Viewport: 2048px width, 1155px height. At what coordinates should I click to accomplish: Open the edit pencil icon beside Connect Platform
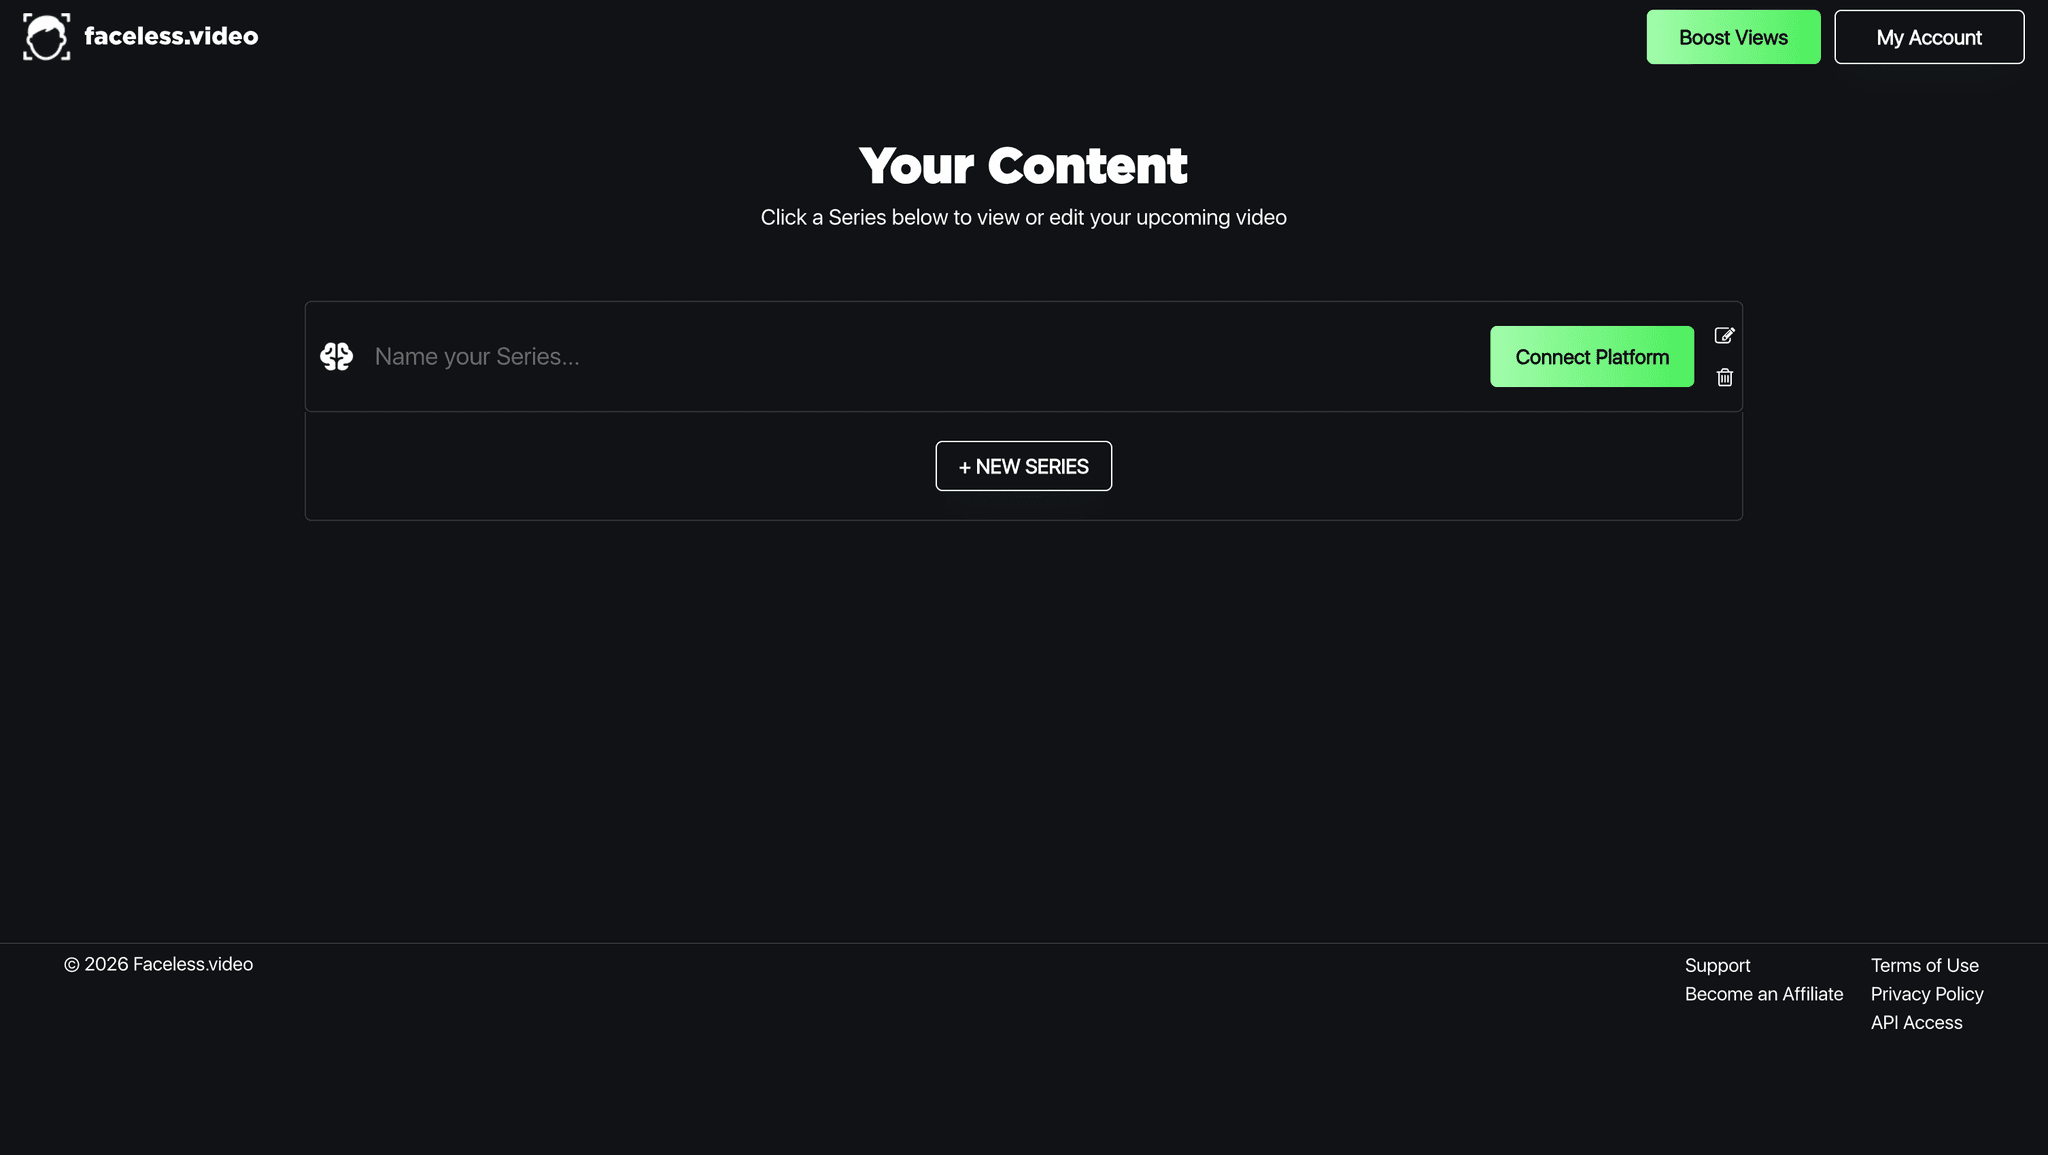(x=1724, y=335)
